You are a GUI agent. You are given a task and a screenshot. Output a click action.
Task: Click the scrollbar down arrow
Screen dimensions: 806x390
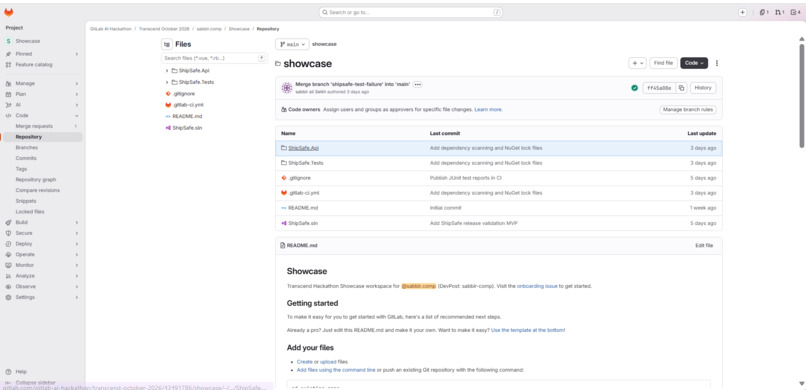[801, 383]
